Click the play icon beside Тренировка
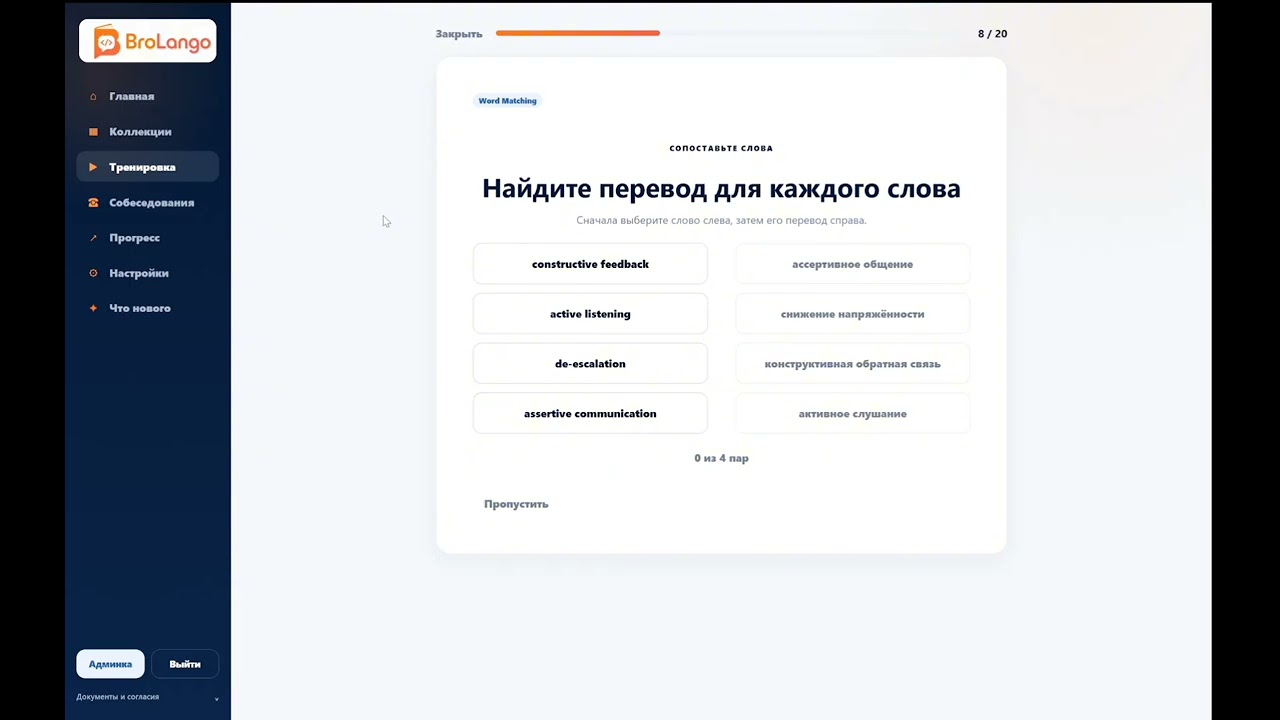This screenshot has width=1280, height=720. tap(93, 167)
